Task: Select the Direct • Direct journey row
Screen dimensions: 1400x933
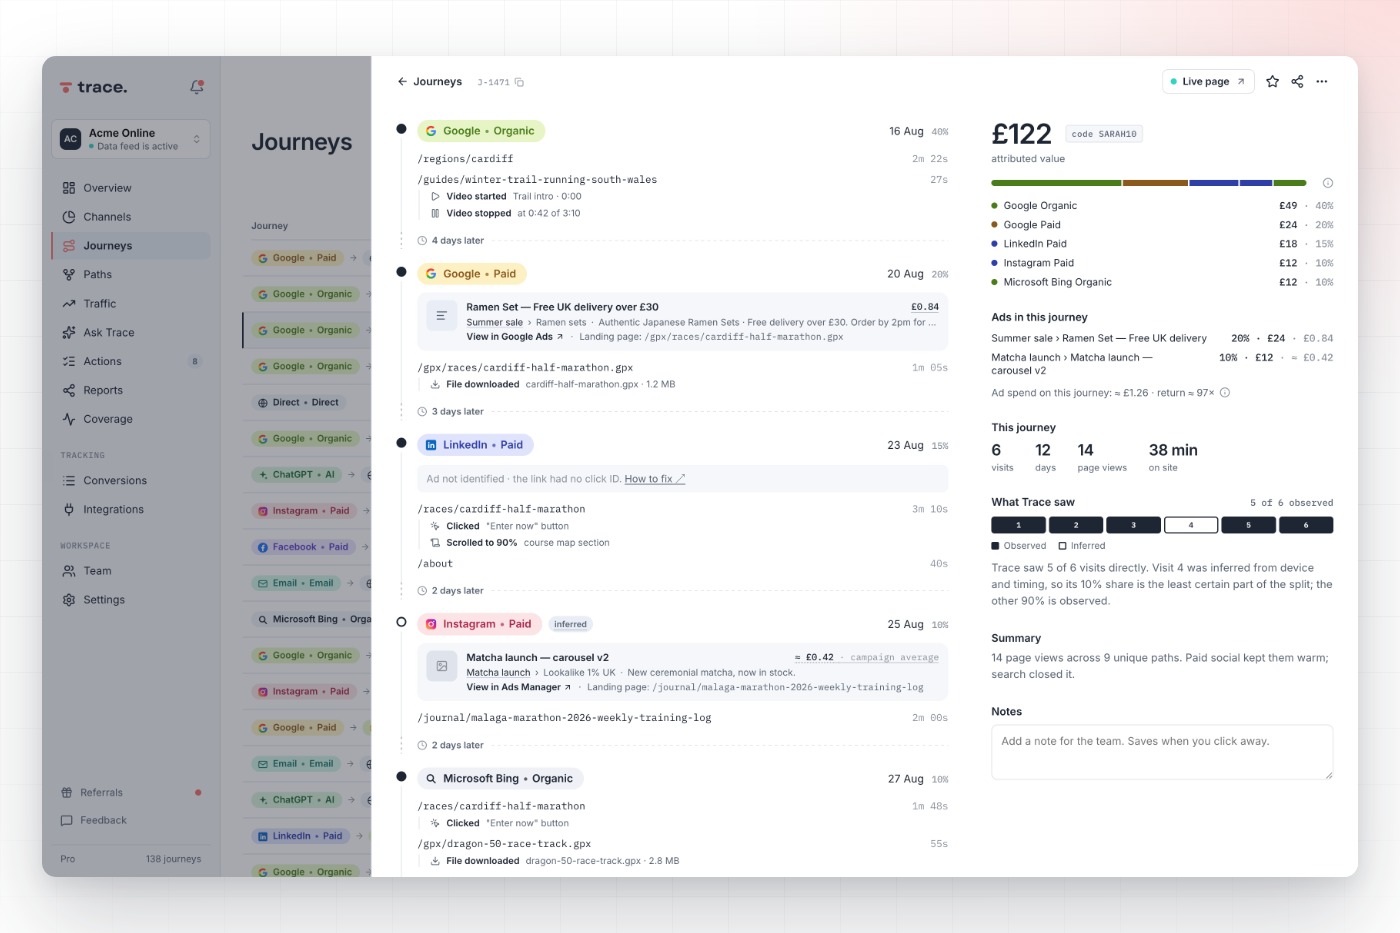Action: click(306, 403)
